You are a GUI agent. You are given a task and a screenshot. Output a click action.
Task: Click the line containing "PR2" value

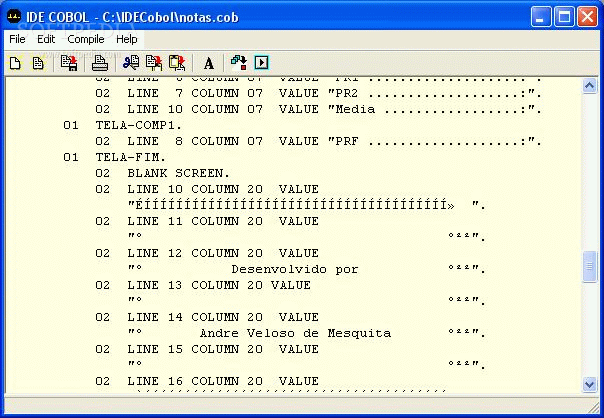(x=319, y=93)
